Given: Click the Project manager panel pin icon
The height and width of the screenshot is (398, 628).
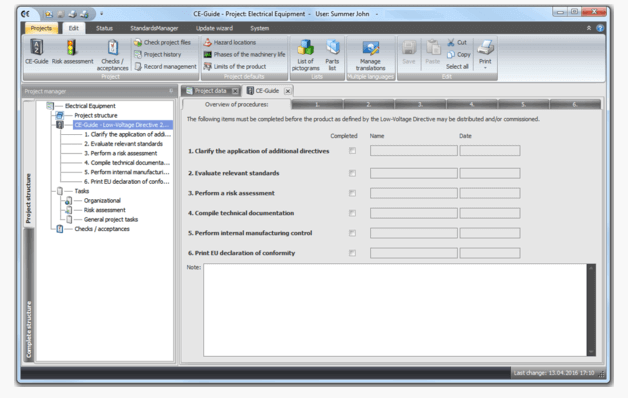Looking at the screenshot, I should (x=171, y=91).
